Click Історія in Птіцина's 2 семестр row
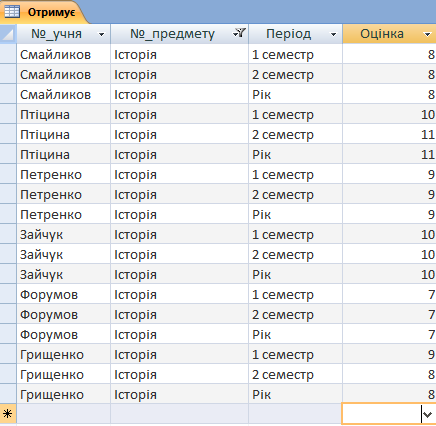This screenshot has height=426, width=436. coord(135,135)
